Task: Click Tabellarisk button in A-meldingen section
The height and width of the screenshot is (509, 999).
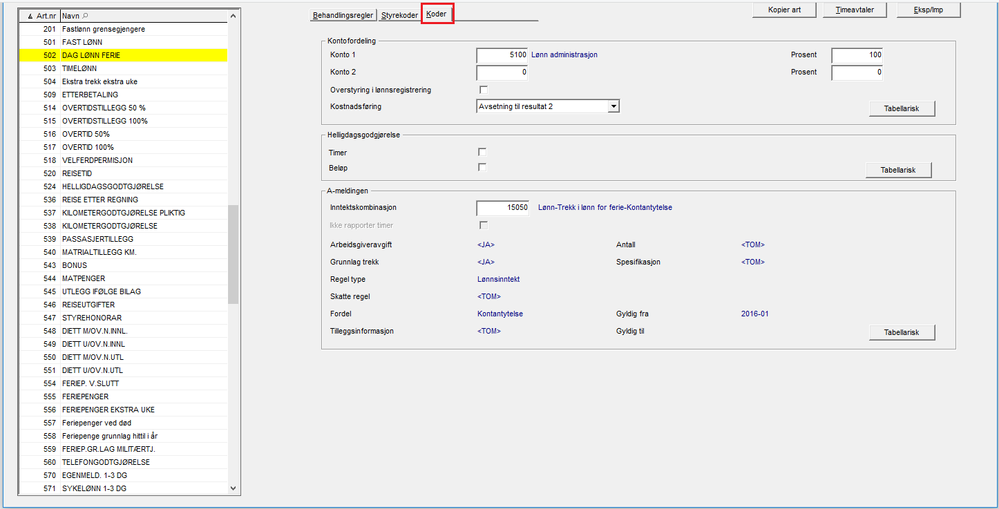Action: coord(900,332)
